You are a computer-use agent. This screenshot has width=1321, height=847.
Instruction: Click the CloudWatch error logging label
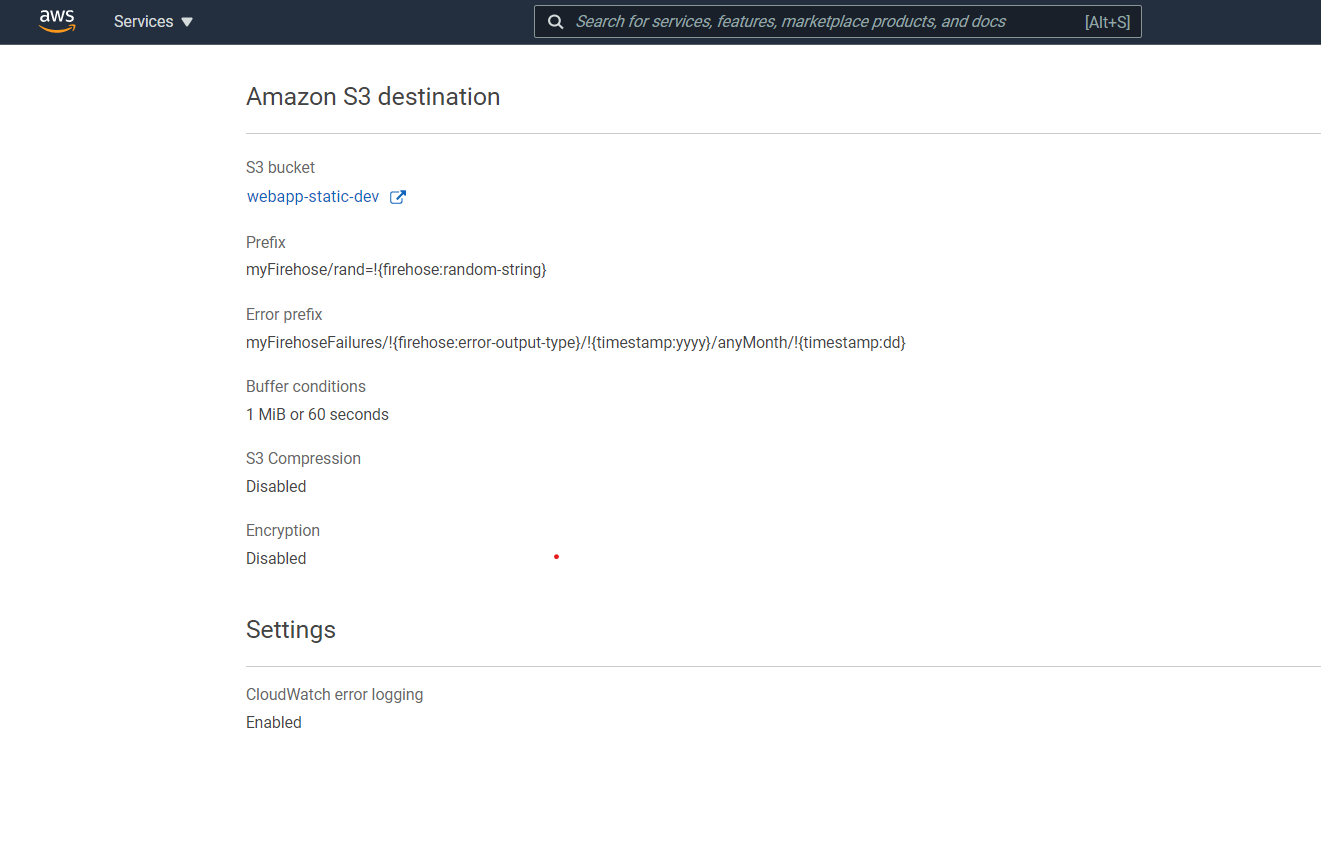click(x=335, y=694)
